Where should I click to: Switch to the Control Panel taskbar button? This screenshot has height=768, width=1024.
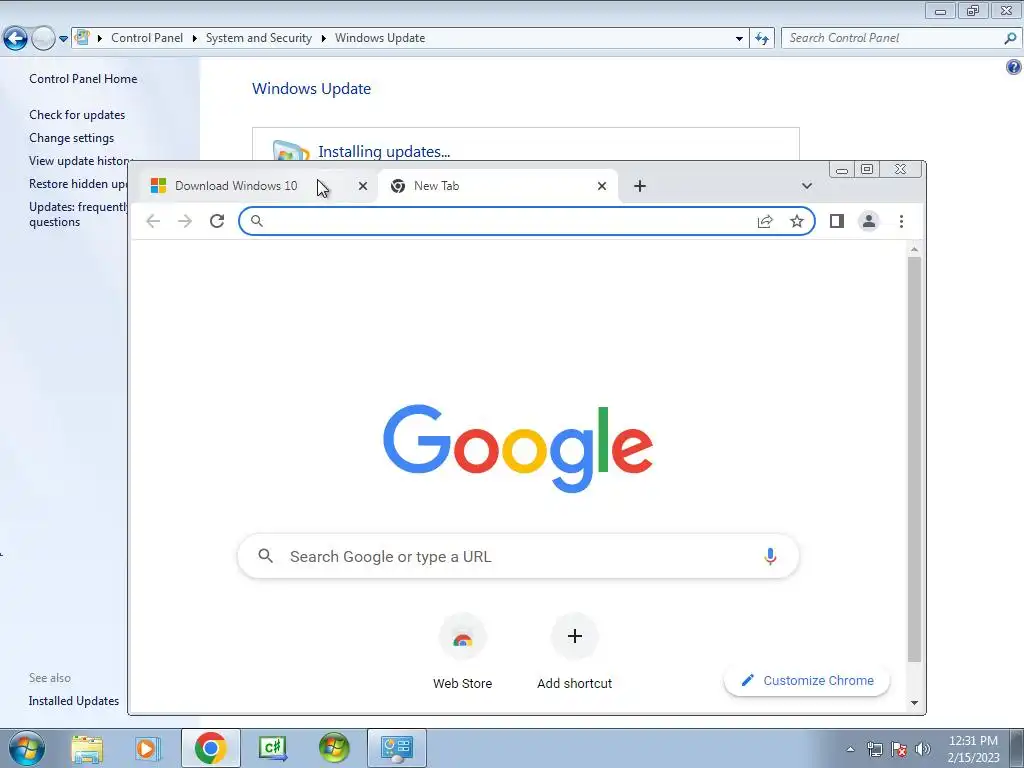[x=396, y=748]
